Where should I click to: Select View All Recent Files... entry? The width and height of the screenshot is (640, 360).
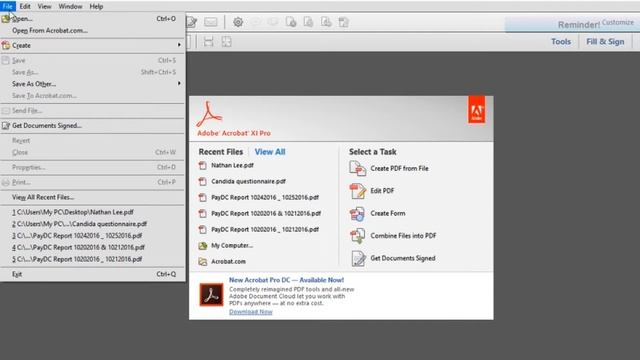[93, 197]
